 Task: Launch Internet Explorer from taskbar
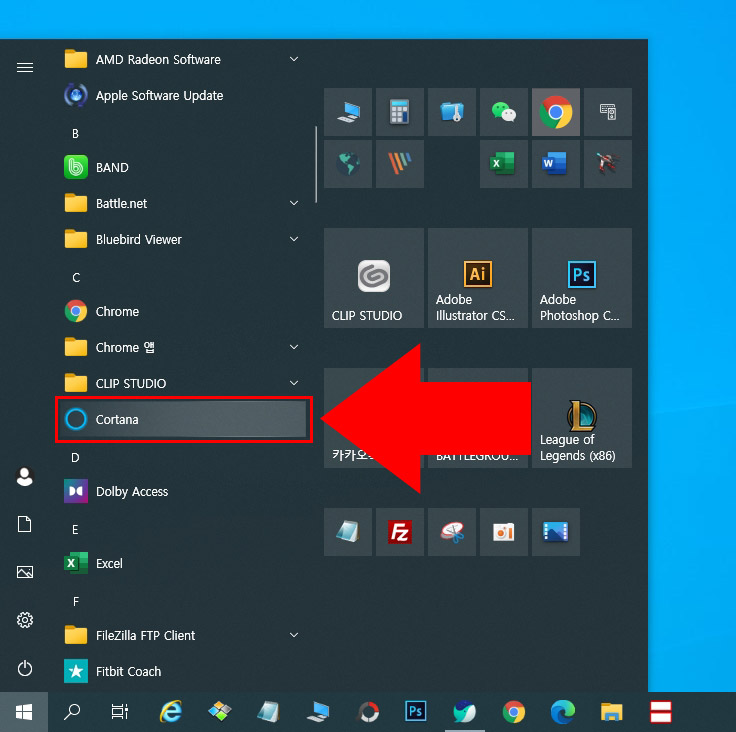(x=171, y=712)
